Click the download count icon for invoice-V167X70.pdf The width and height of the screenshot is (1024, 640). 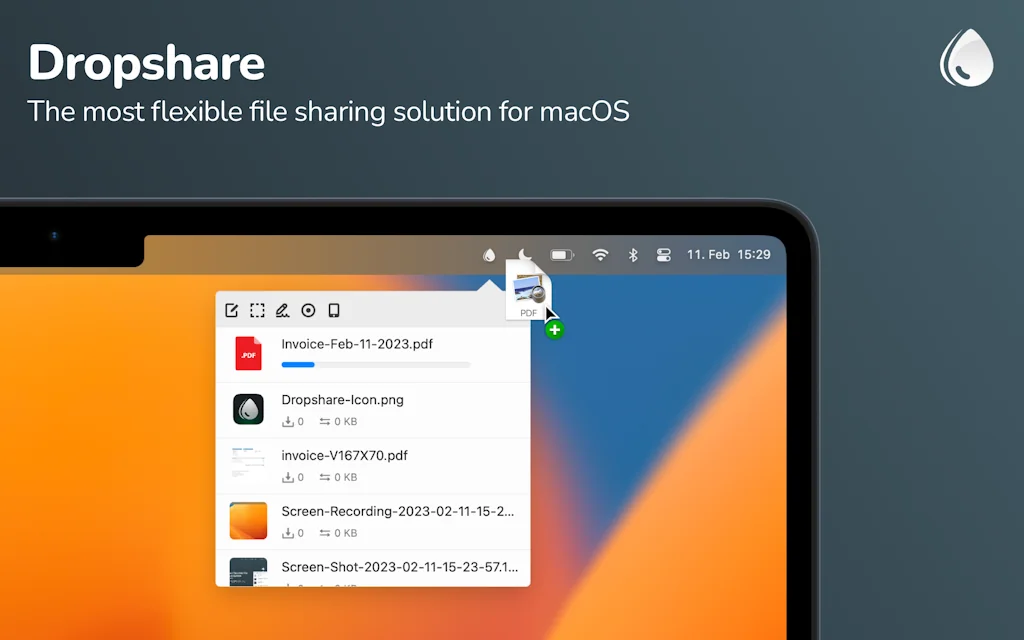287,477
